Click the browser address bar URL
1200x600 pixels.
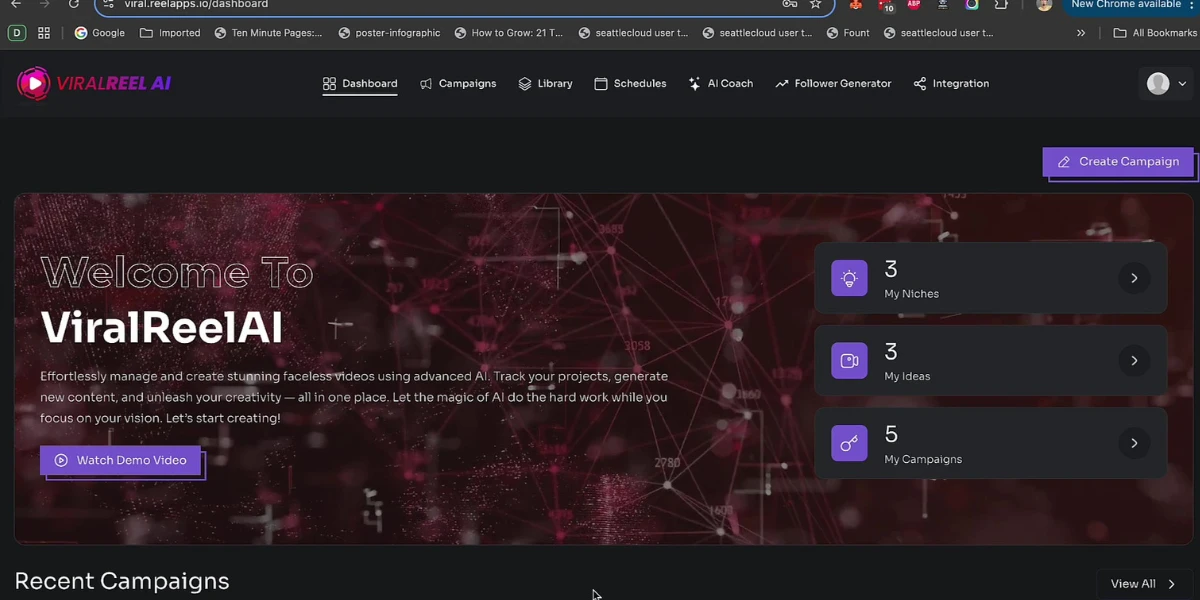(x=196, y=4)
